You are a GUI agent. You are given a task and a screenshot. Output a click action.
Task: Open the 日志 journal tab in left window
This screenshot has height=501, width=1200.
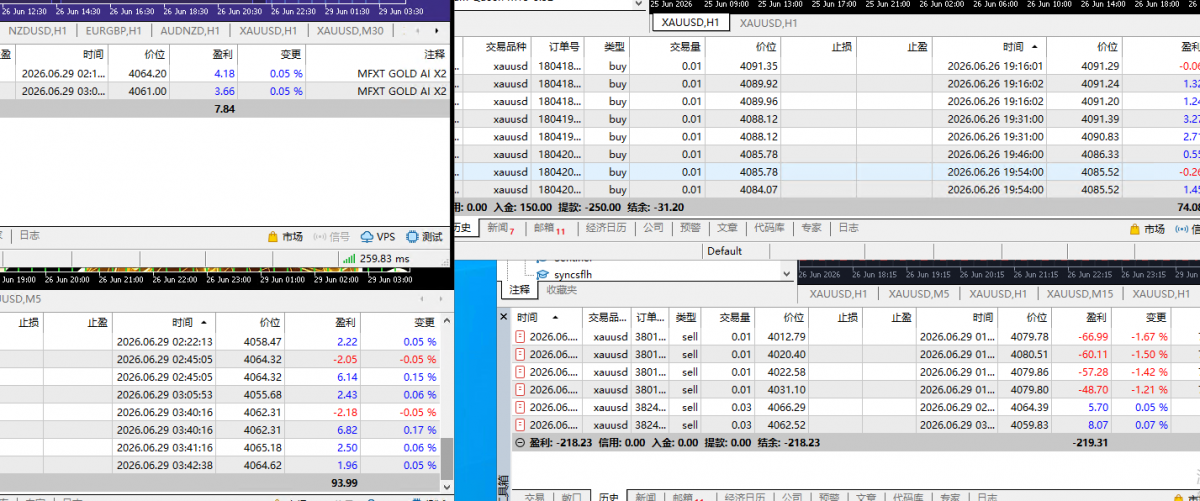30,236
